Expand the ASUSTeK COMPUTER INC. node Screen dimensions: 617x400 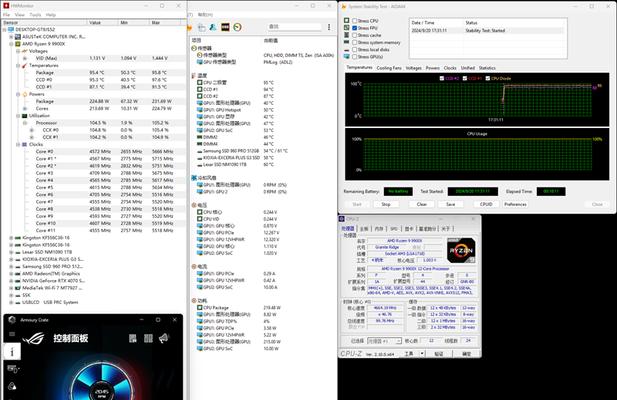(x=11, y=37)
